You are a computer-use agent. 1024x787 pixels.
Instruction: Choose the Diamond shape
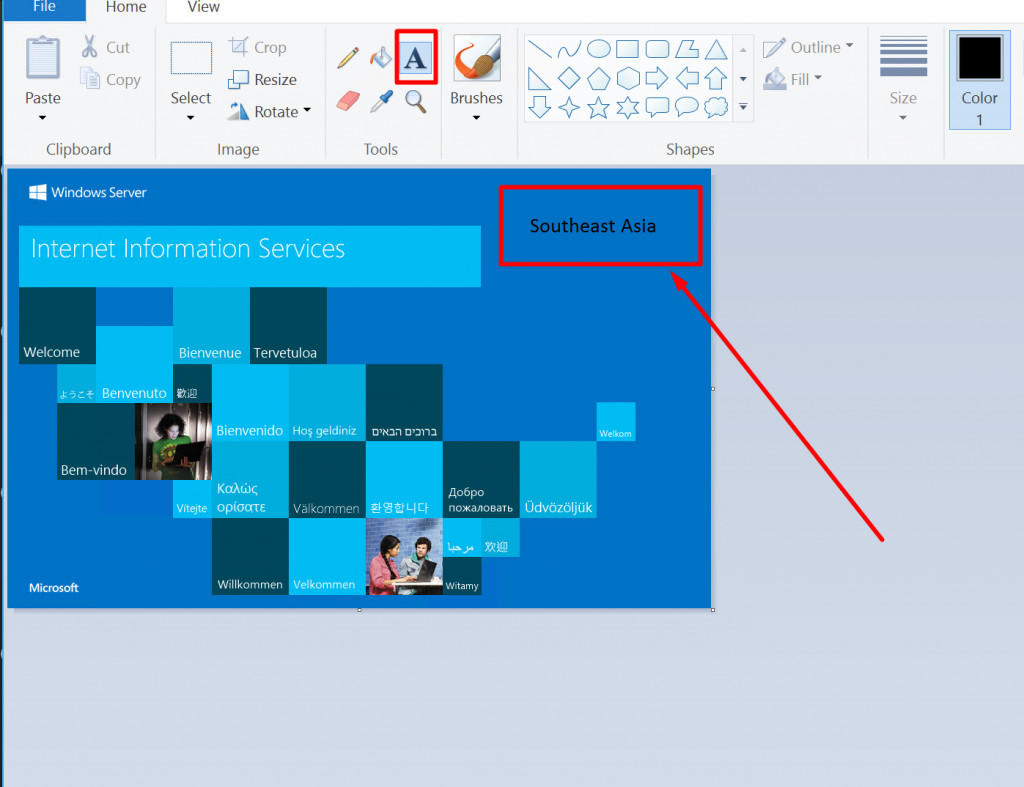[569, 78]
